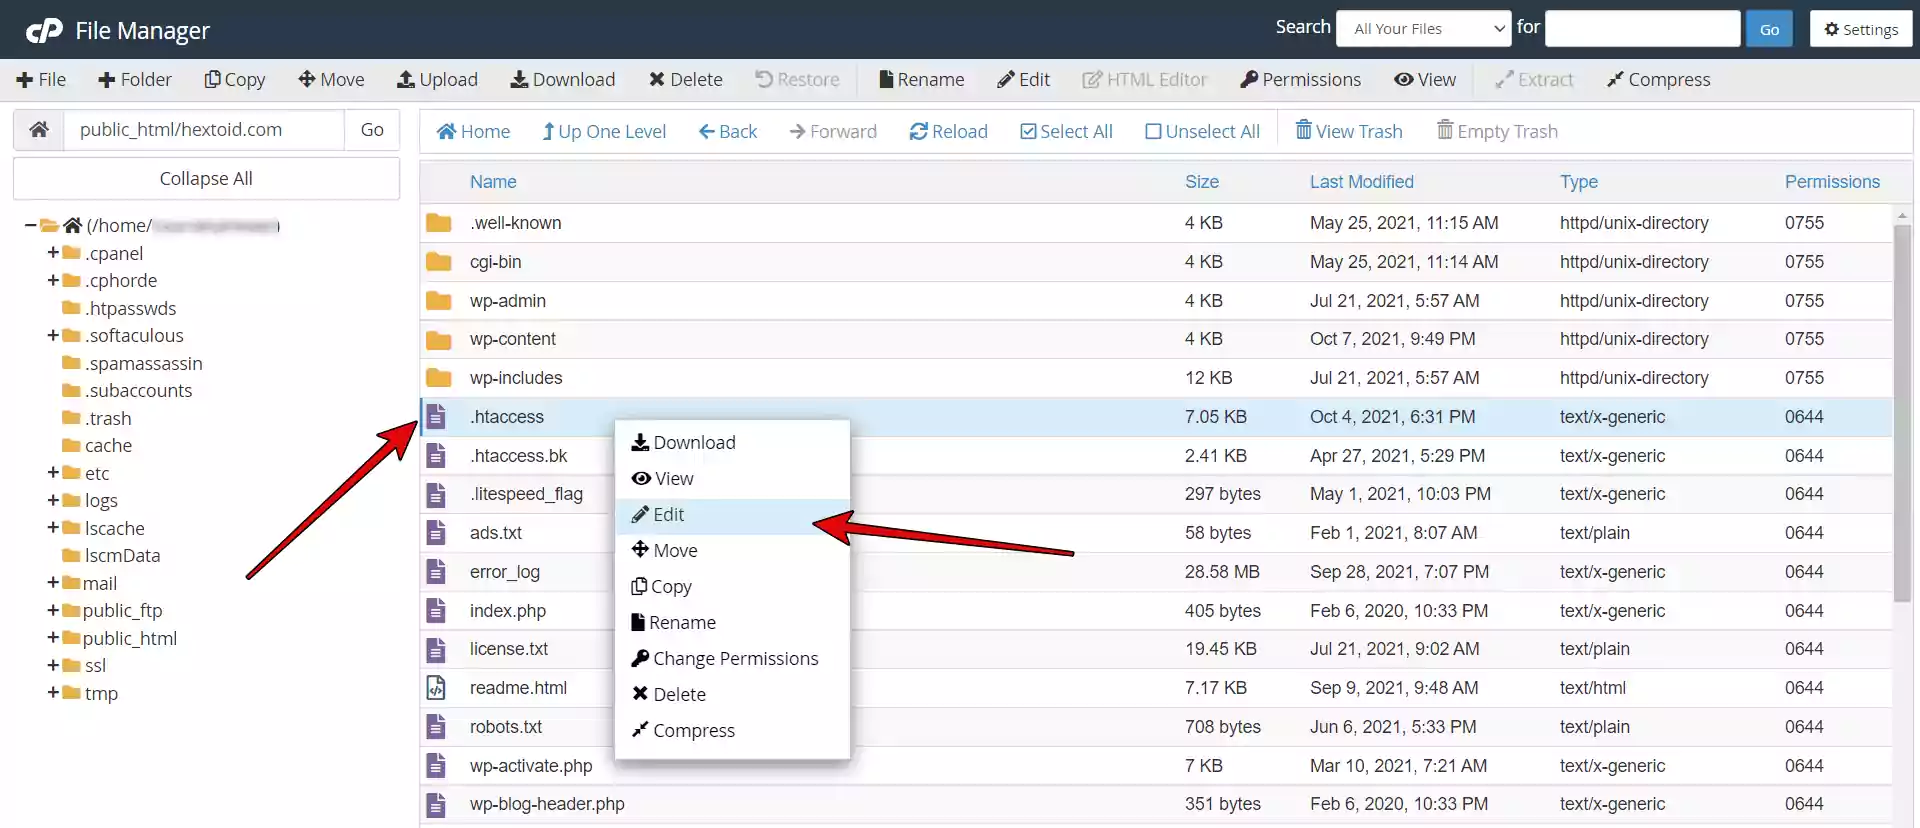Expand the .cphorde tree folder
Image resolution: width=1920 pixels, height=828 pixels.
pyautogui.click(x=53, y=280)
